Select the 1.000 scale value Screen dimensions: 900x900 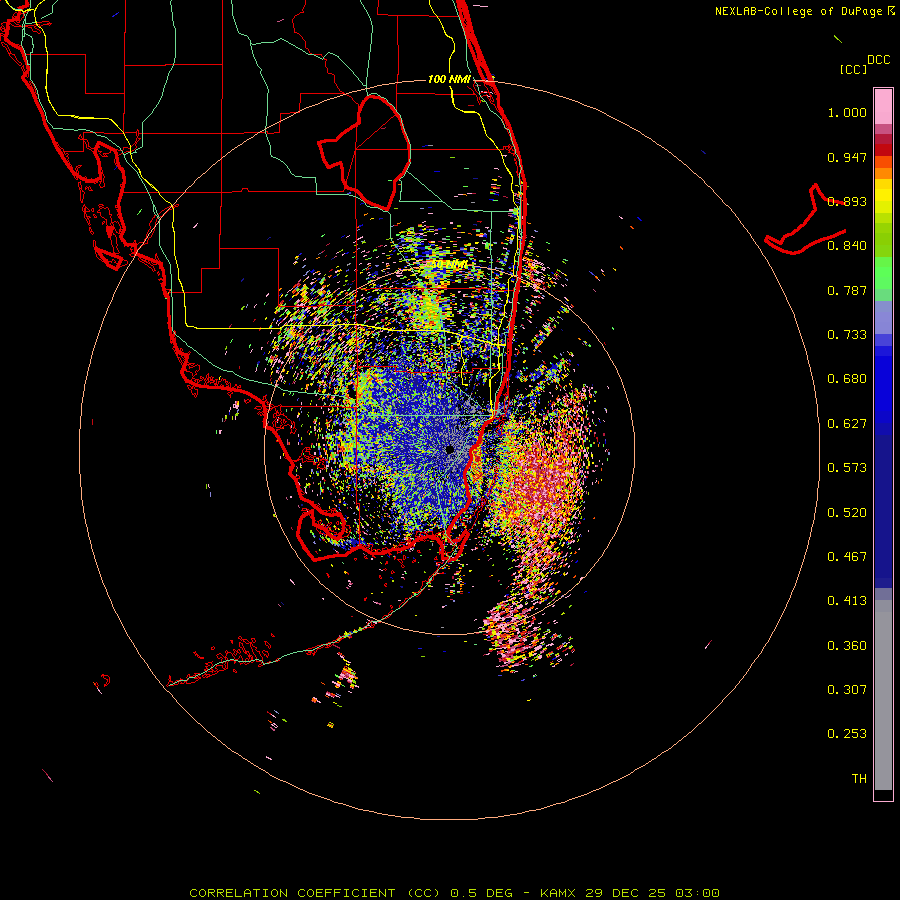pos(847,112)
